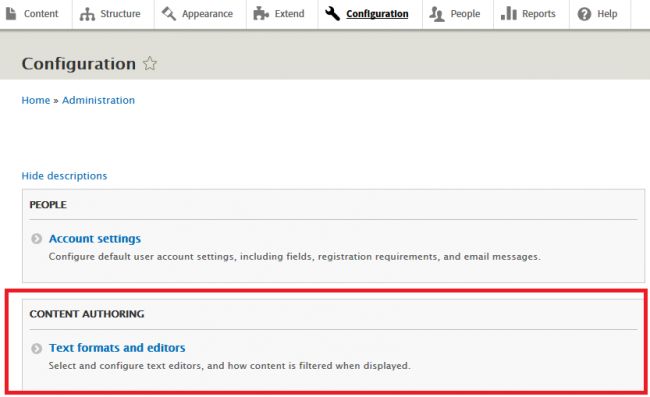650x397 pixels.
Task: Go to Home breadcrumb link
Action: [36, 100]
